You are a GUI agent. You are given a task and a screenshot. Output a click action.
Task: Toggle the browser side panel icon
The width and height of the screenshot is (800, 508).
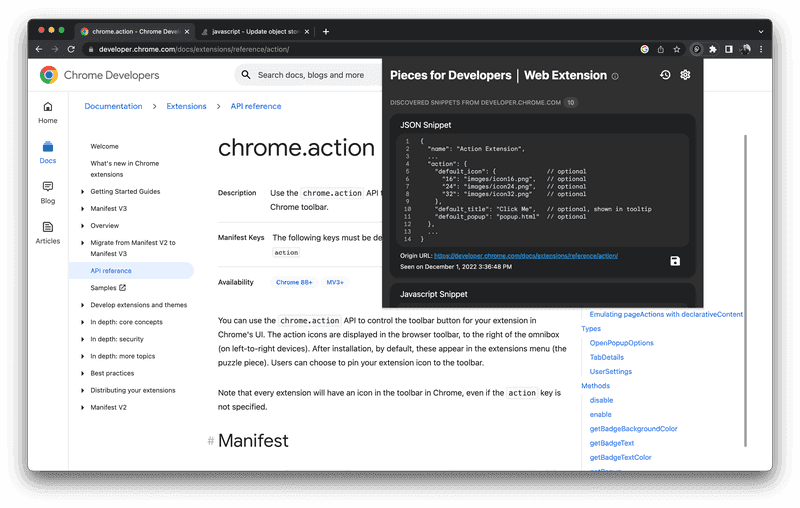[729, 49]
